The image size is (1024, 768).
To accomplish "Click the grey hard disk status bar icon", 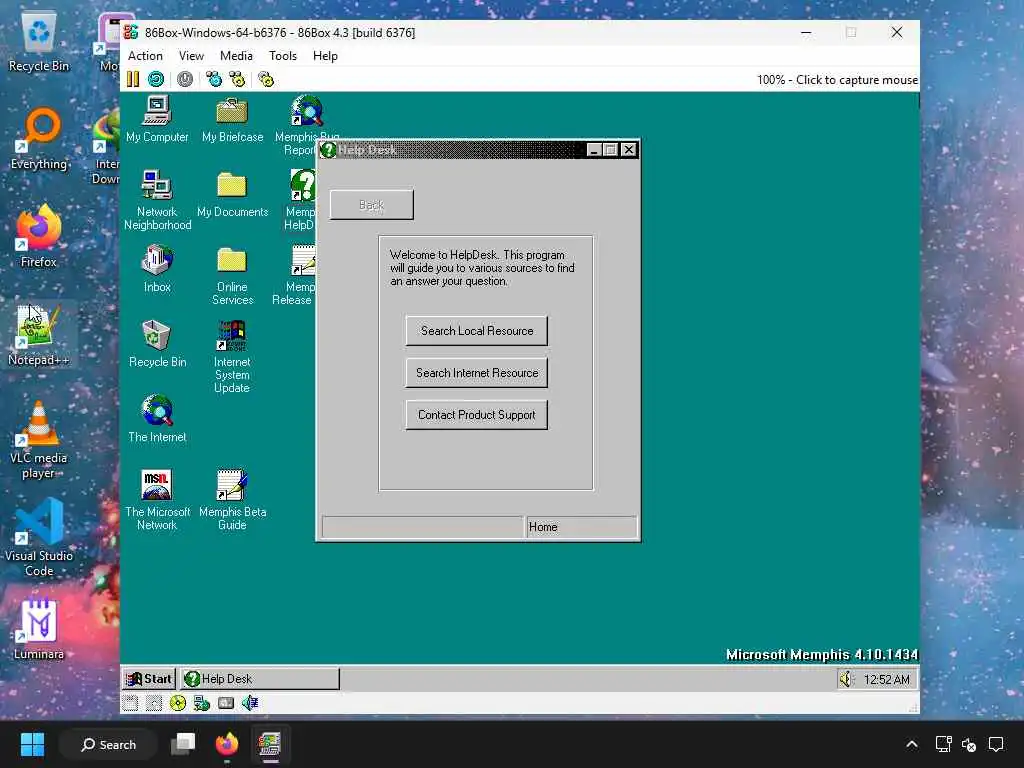I will (226, 703).
